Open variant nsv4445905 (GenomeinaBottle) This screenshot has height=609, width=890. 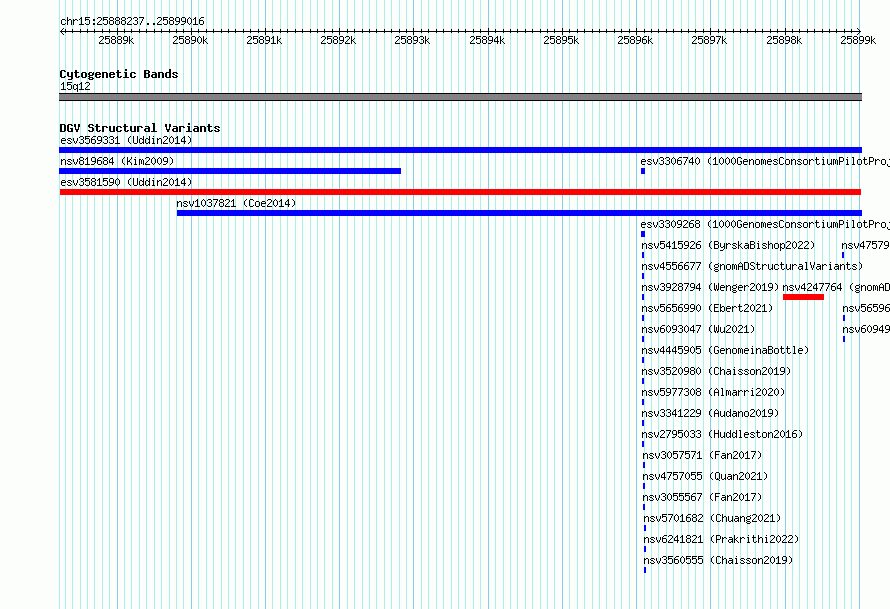(x=725, y=350)
